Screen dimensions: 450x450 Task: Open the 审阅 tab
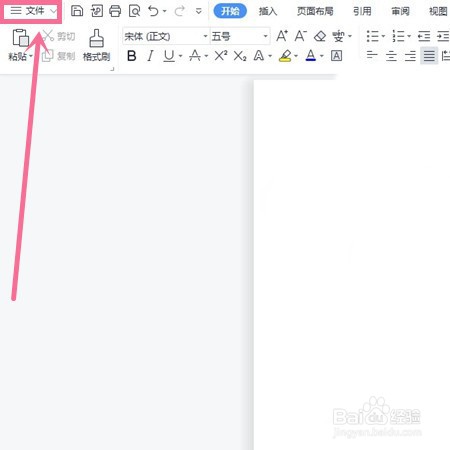(400, 11)
